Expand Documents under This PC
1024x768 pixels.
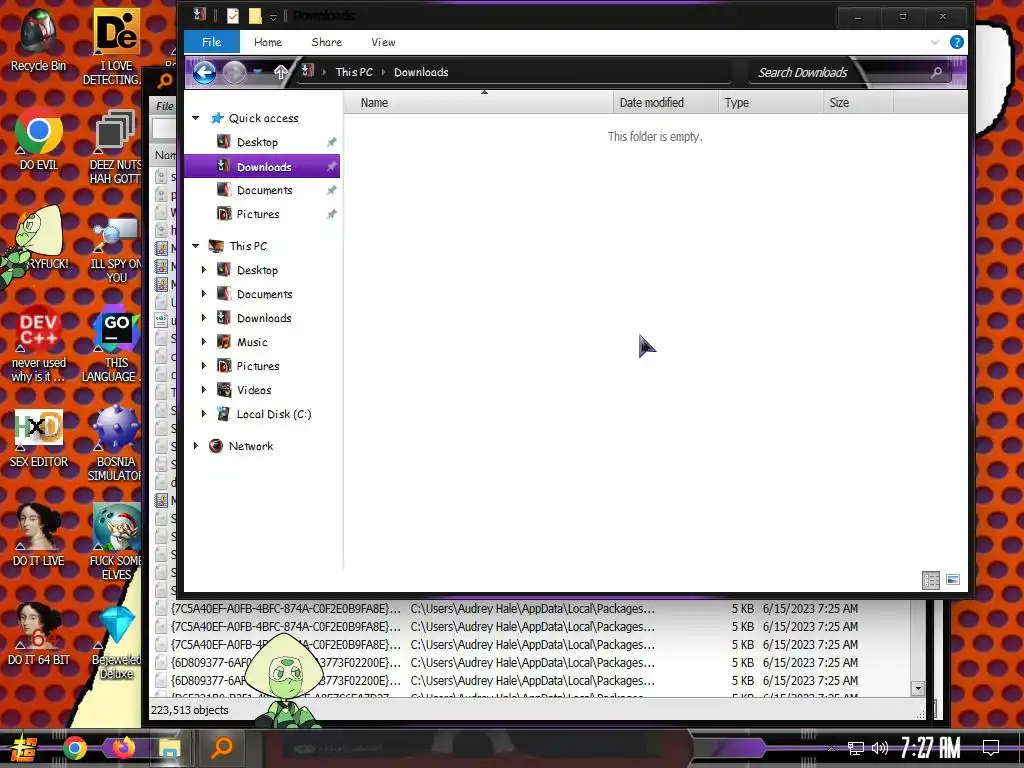point(204,294)
